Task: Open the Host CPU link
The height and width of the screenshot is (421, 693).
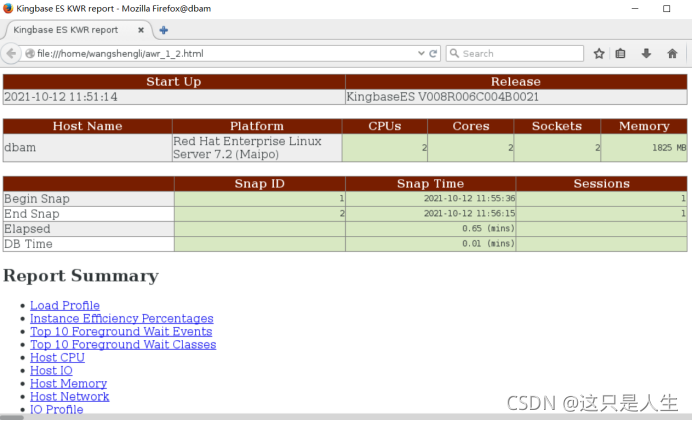Action: (x=57, y=357)
